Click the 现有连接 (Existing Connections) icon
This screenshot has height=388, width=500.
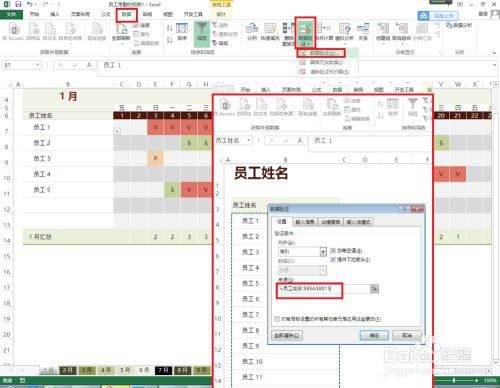click(97, 32)
